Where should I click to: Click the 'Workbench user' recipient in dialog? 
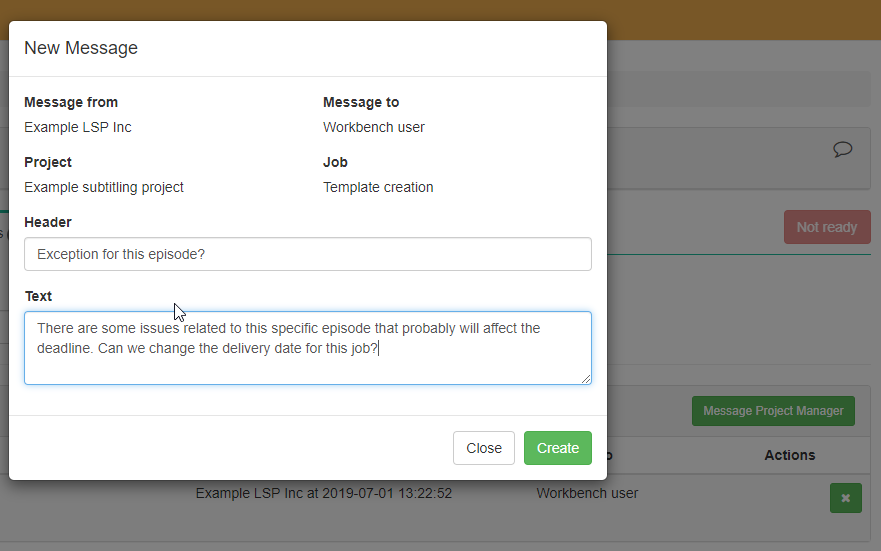[x=374, y=127]
